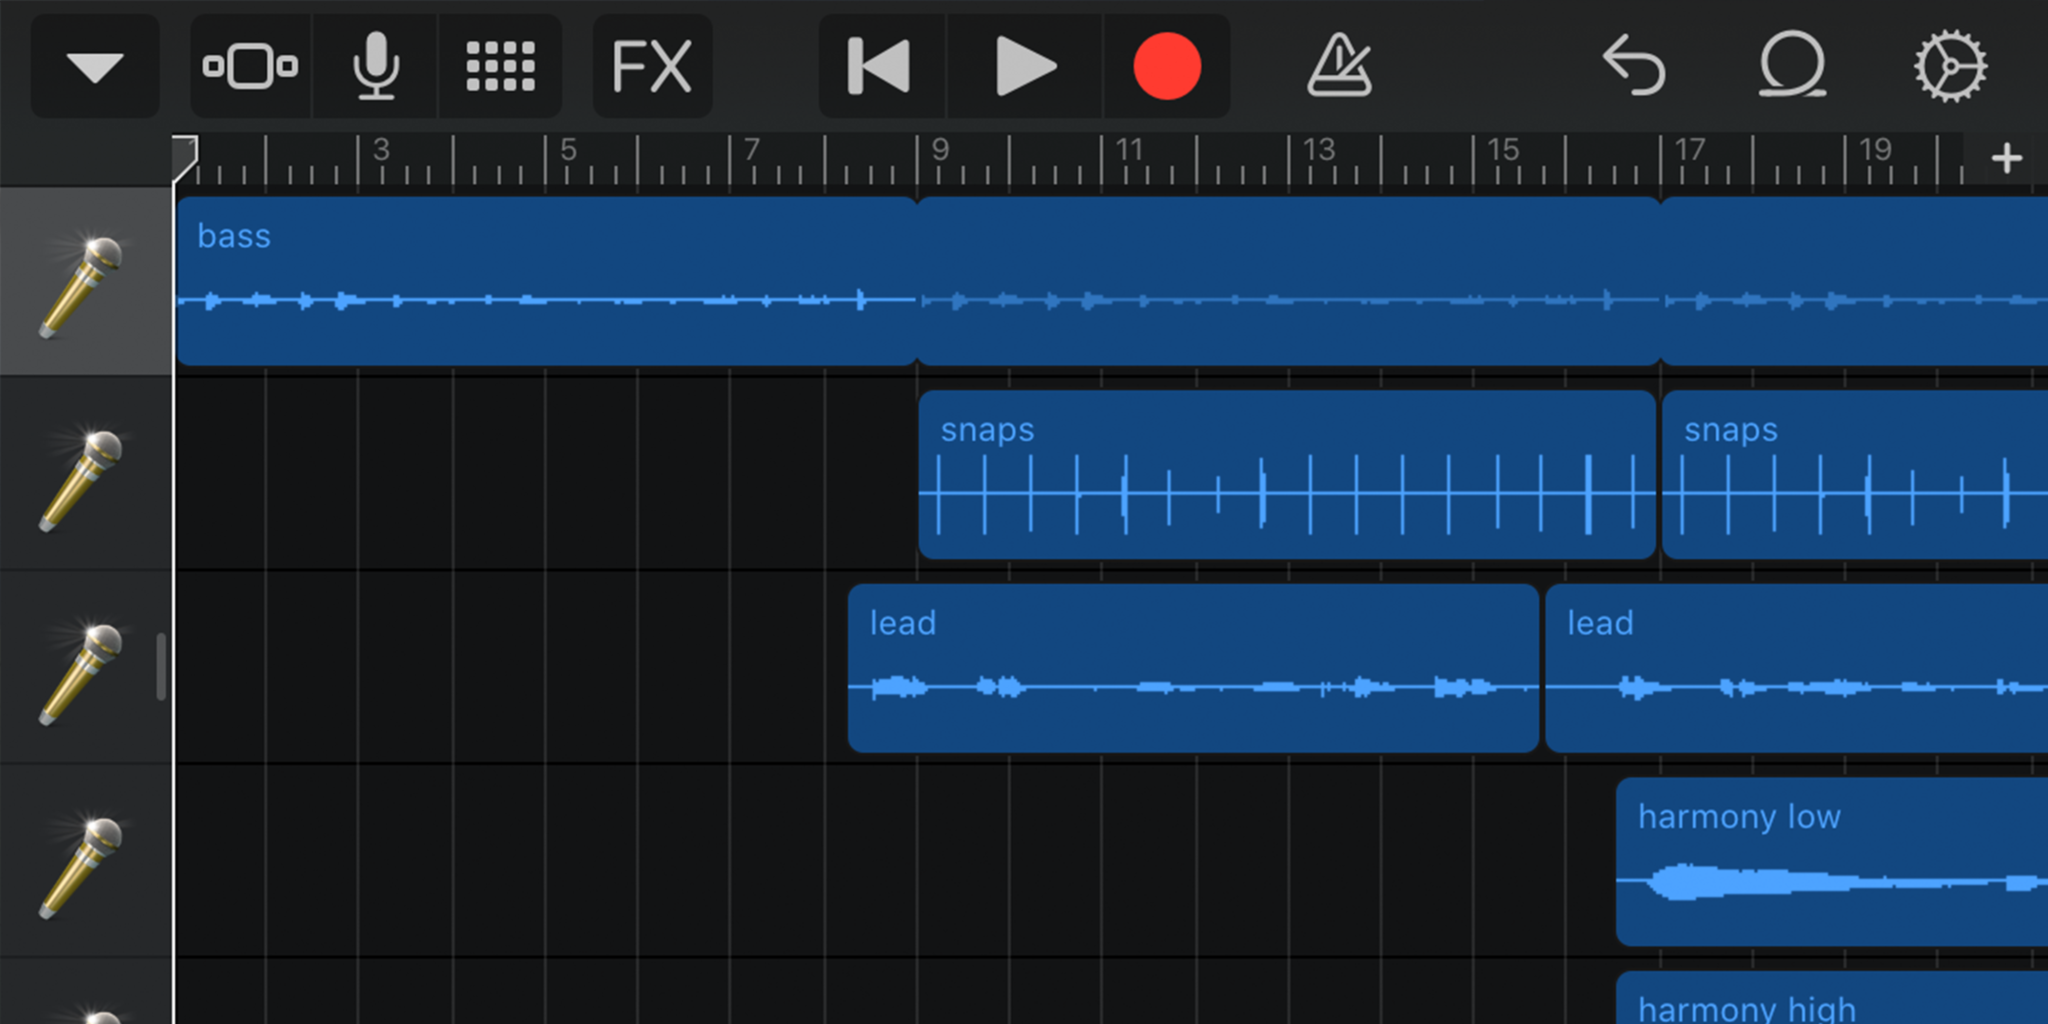Image resolution: width=2048 pixels, height=1024 pixels.
Task: Start recording with the red button
Action: (1166, 67)
